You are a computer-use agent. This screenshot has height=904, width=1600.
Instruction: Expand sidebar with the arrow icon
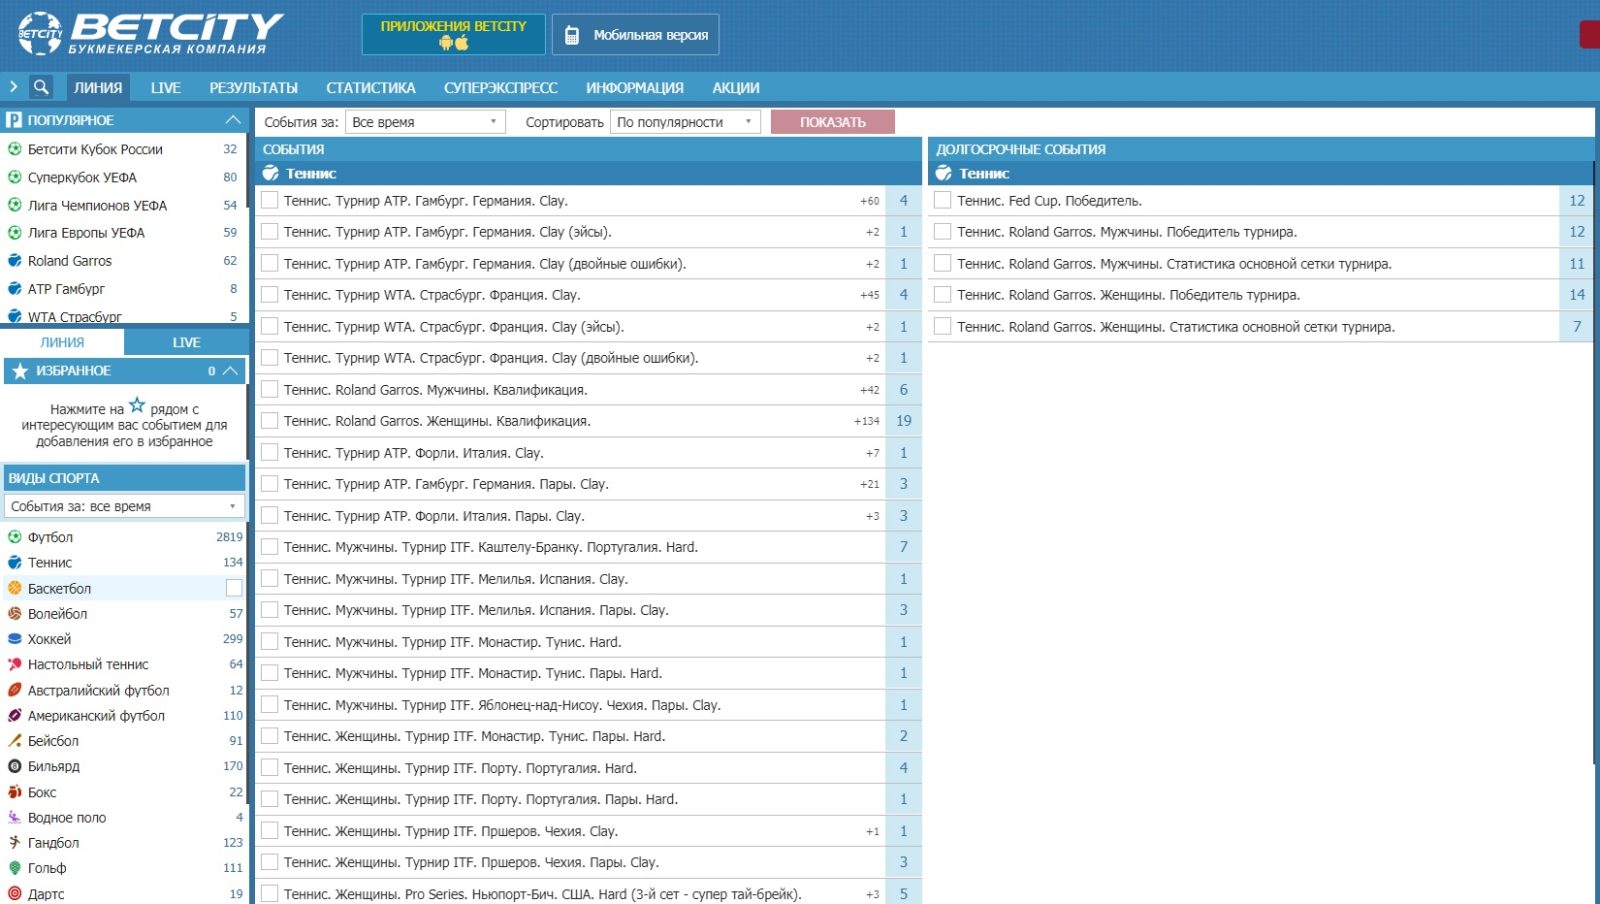(13, 87)
